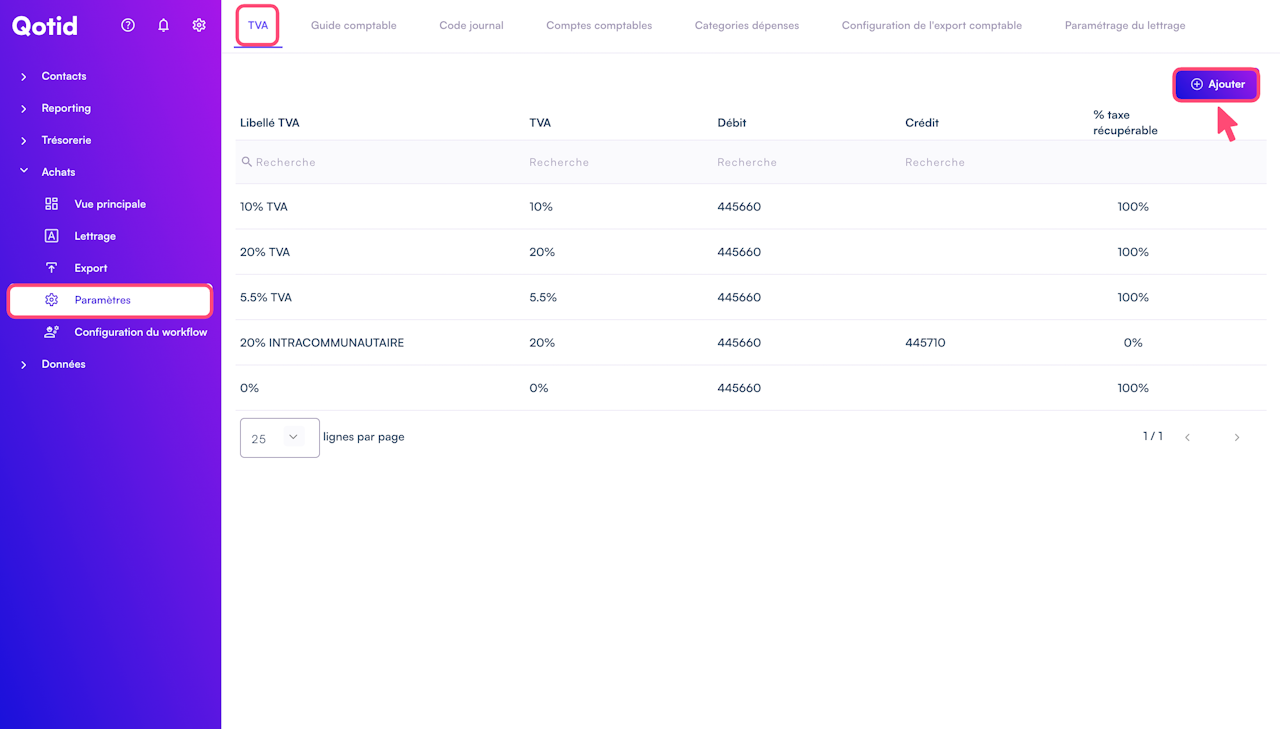Viewport: 1280px width, 729px height.
Task: Click the Vue principale grid icon
Action: (52, 204)
